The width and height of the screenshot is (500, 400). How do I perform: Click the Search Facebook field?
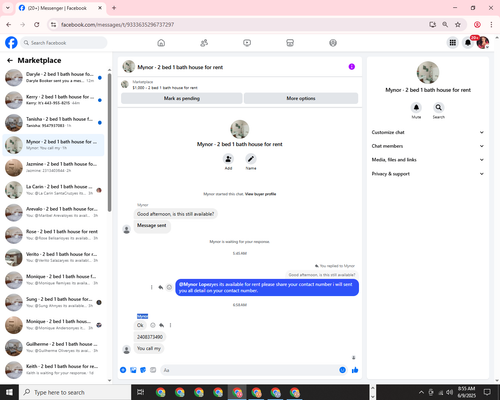pos(64,43)
